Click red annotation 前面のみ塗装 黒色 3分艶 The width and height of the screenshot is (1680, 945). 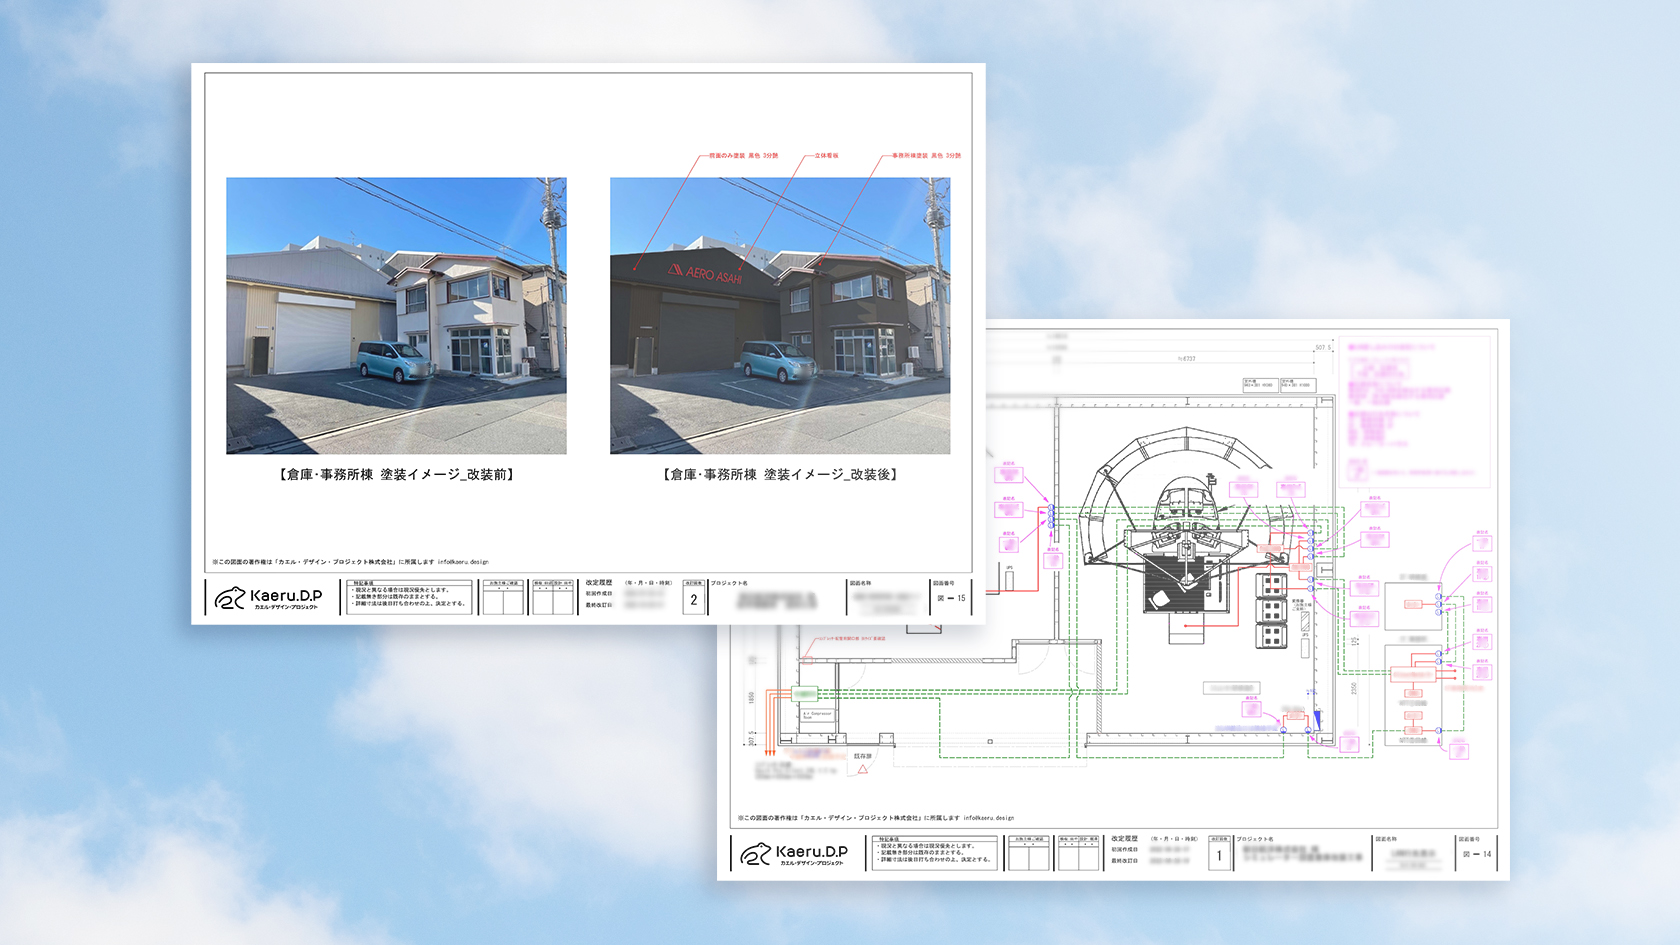pos(743,156)
